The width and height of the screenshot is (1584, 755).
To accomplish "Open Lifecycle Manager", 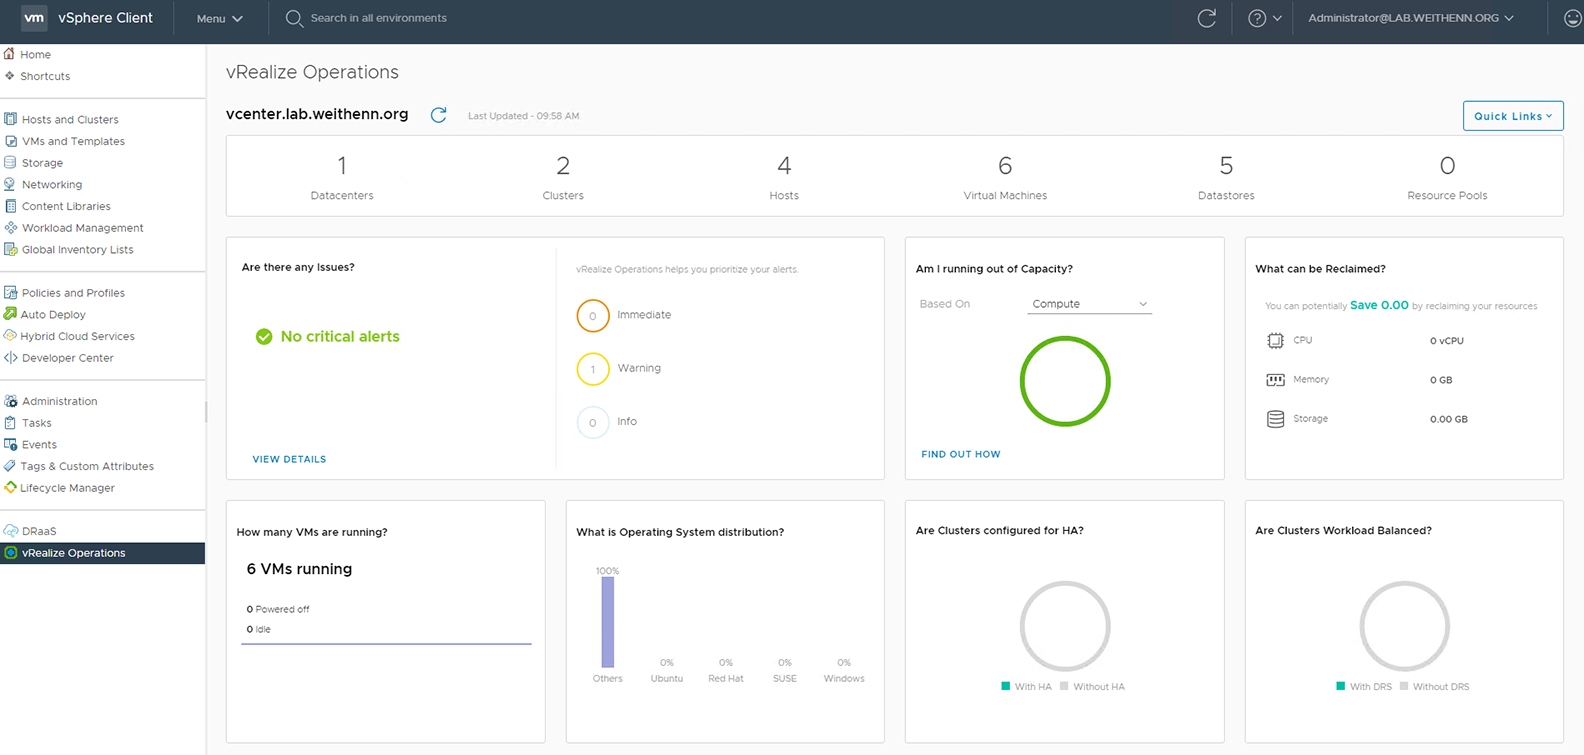I will tap(67, 488).
